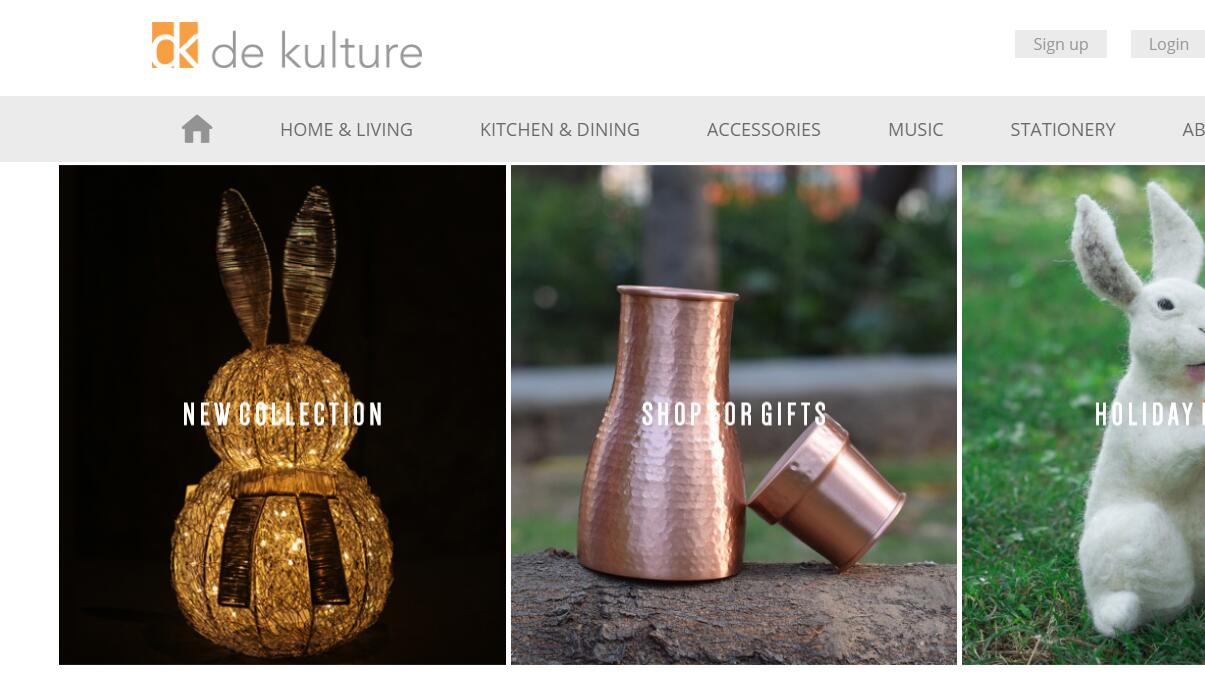
Task: Click the partially visible AB menu item
Action: point(1193,129)
